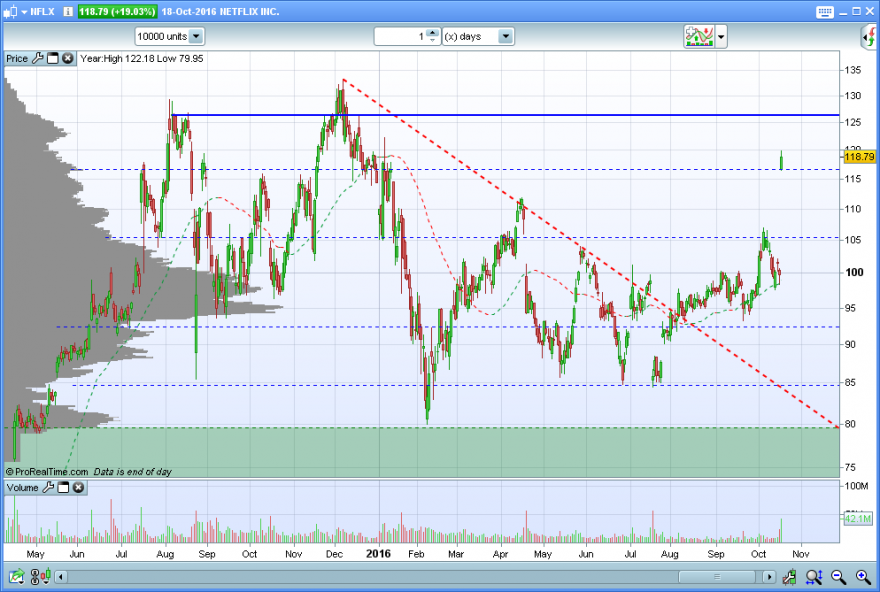Viewport: 880px width, 592px height.
Task: Click the zoom in magnifier icon
Action: (863, 576)
